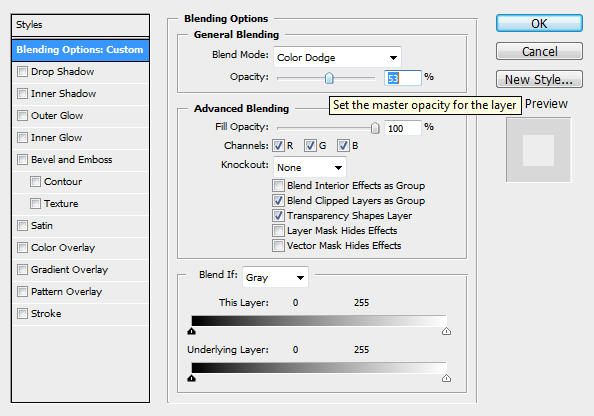Image resolution: width=594 pixels, height=416 pixels.
Task: Click Underlying Layer black point slider
Action: point(192,378)
